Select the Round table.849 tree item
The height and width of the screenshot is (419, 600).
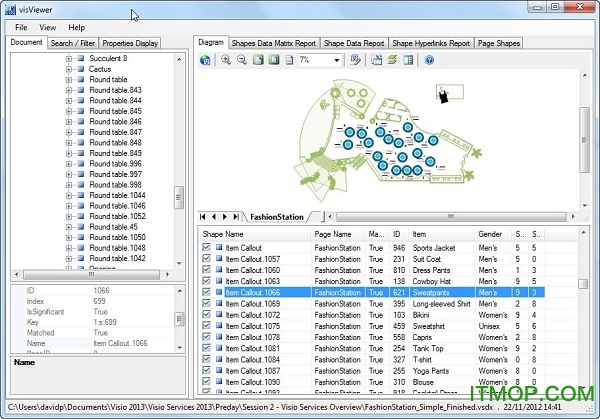[115, 153]
